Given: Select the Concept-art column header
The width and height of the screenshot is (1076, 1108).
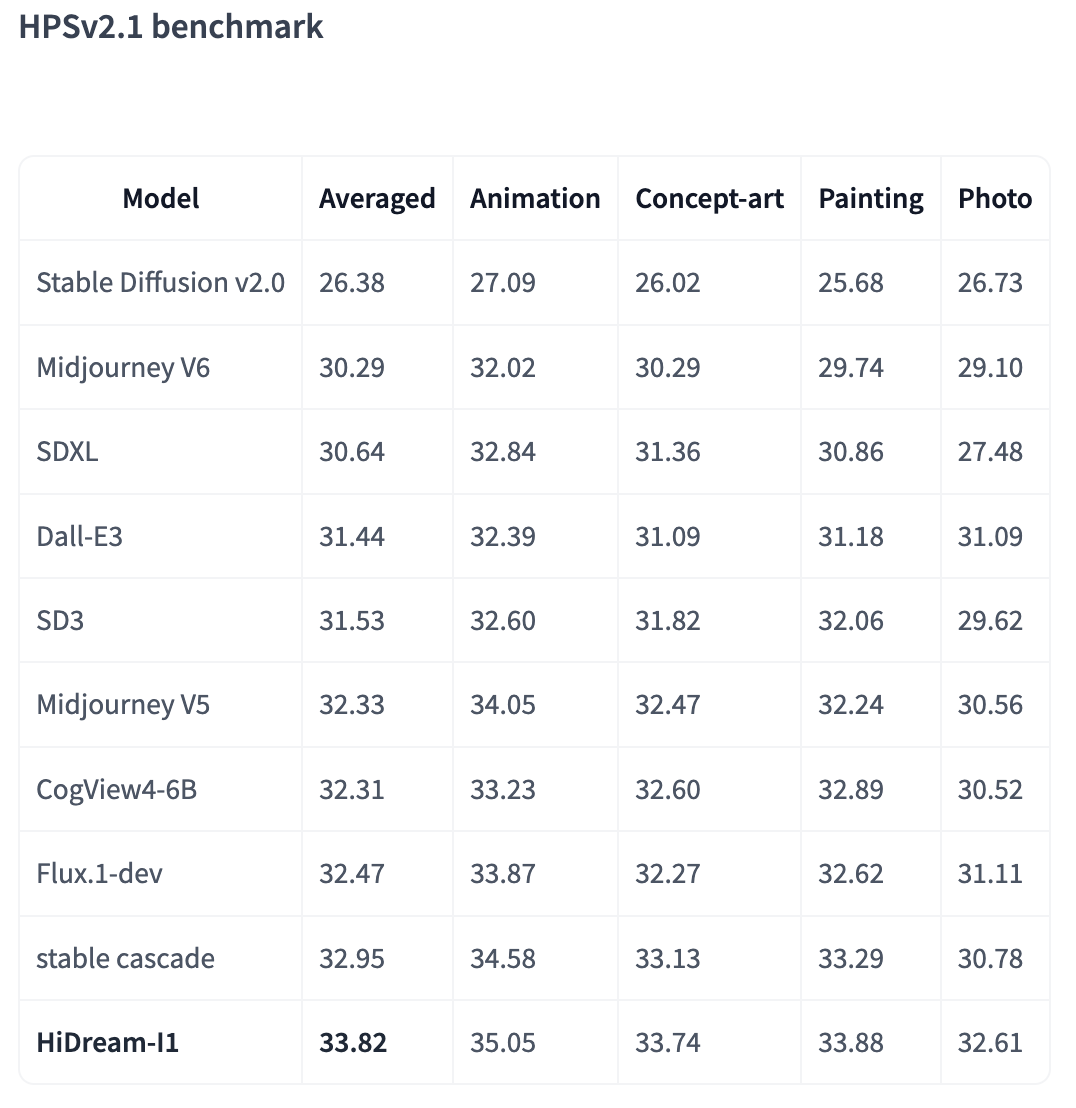Looking at the screenshot, I should [x=709, y=198].
